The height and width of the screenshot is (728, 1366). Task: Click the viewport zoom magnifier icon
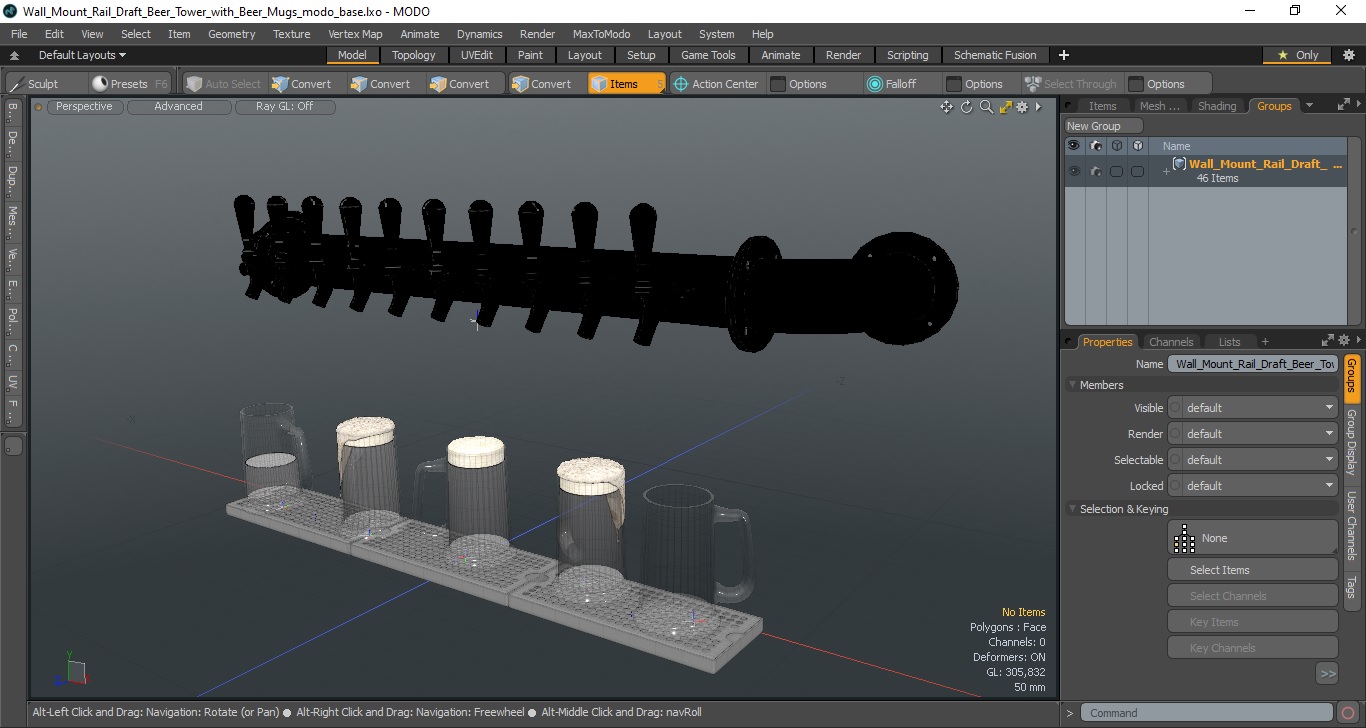coord(986,107)
